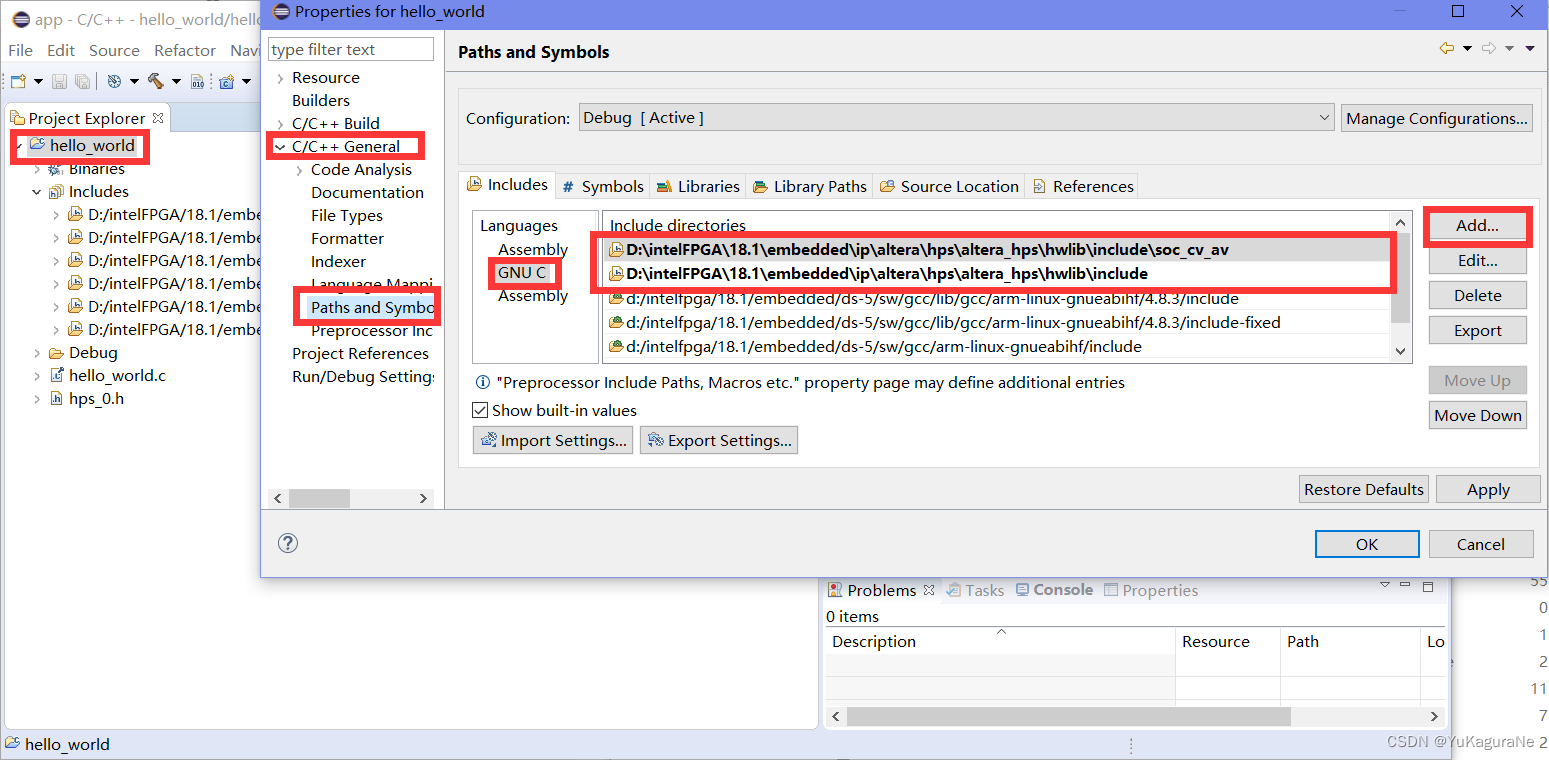Viewport: 1549px width, 760px height.
Task: Switch to the Libraries tab
Action: (698, 186)
